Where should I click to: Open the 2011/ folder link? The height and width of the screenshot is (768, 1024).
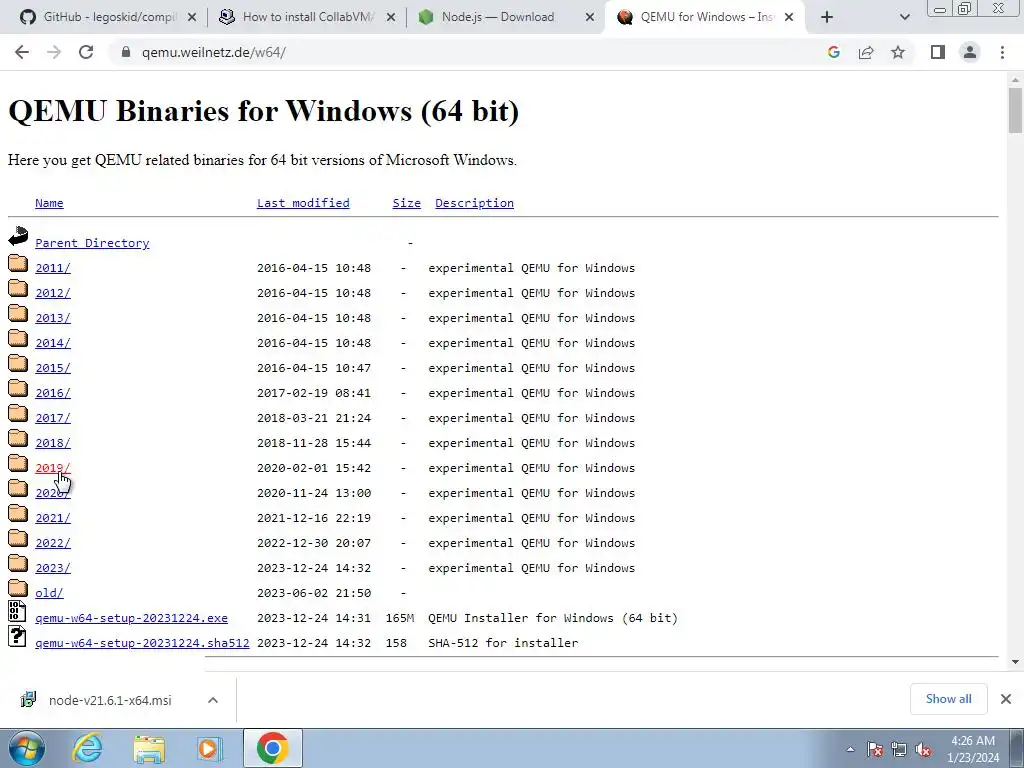click(x=53, y=268)
